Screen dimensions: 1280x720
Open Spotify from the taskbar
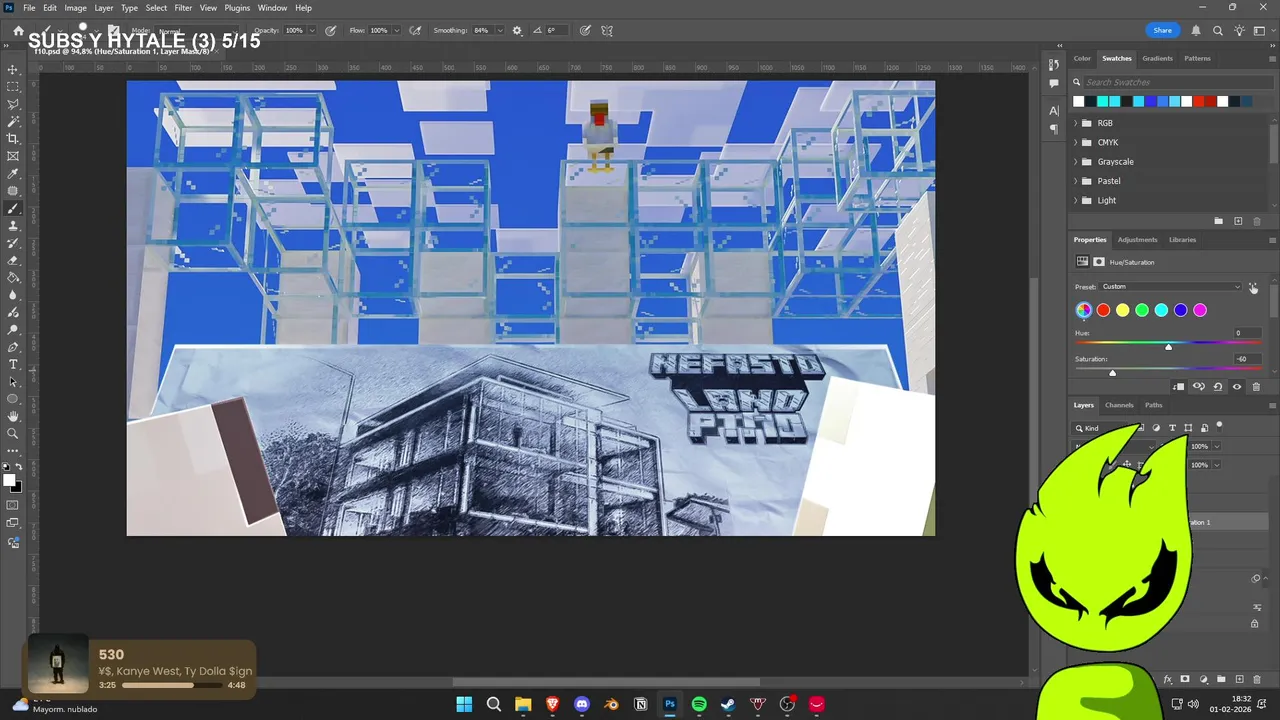point(699,704)
